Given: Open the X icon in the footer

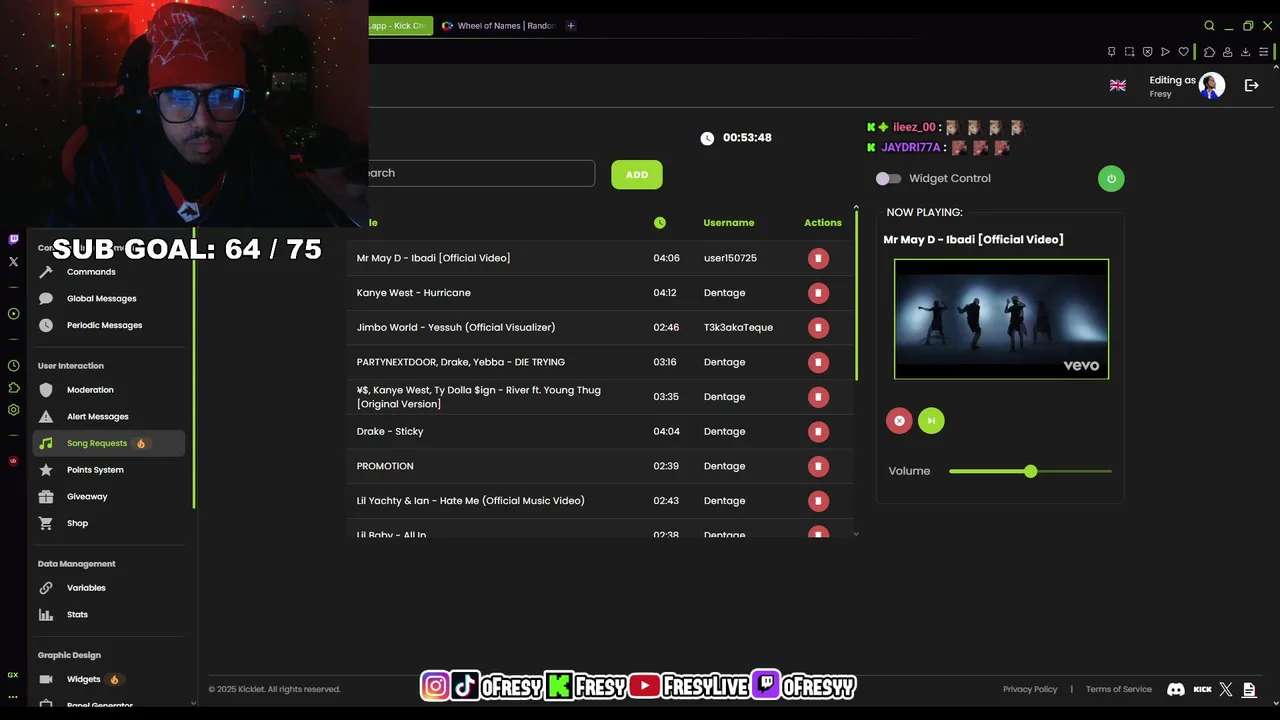Looking at the screenshot, I should pyautogui.click(x=1226, y=689).
